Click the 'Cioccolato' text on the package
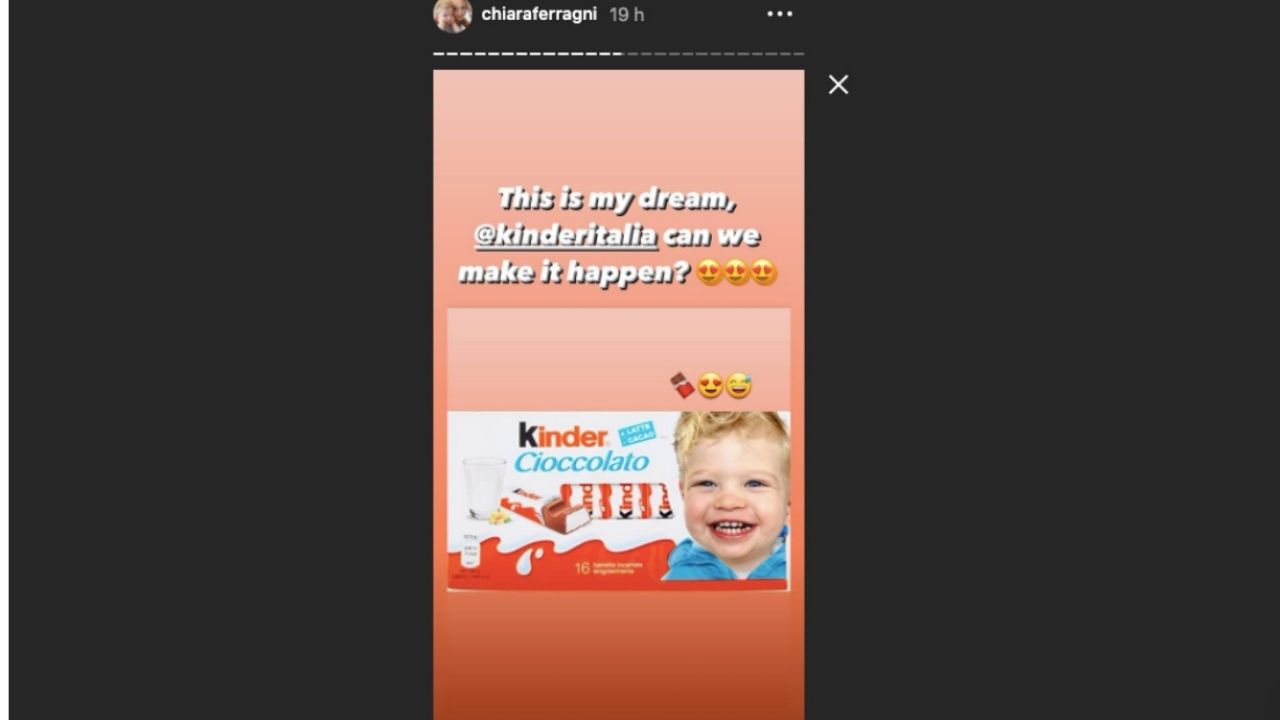The image size is (1280, 720). click(582, 463)
